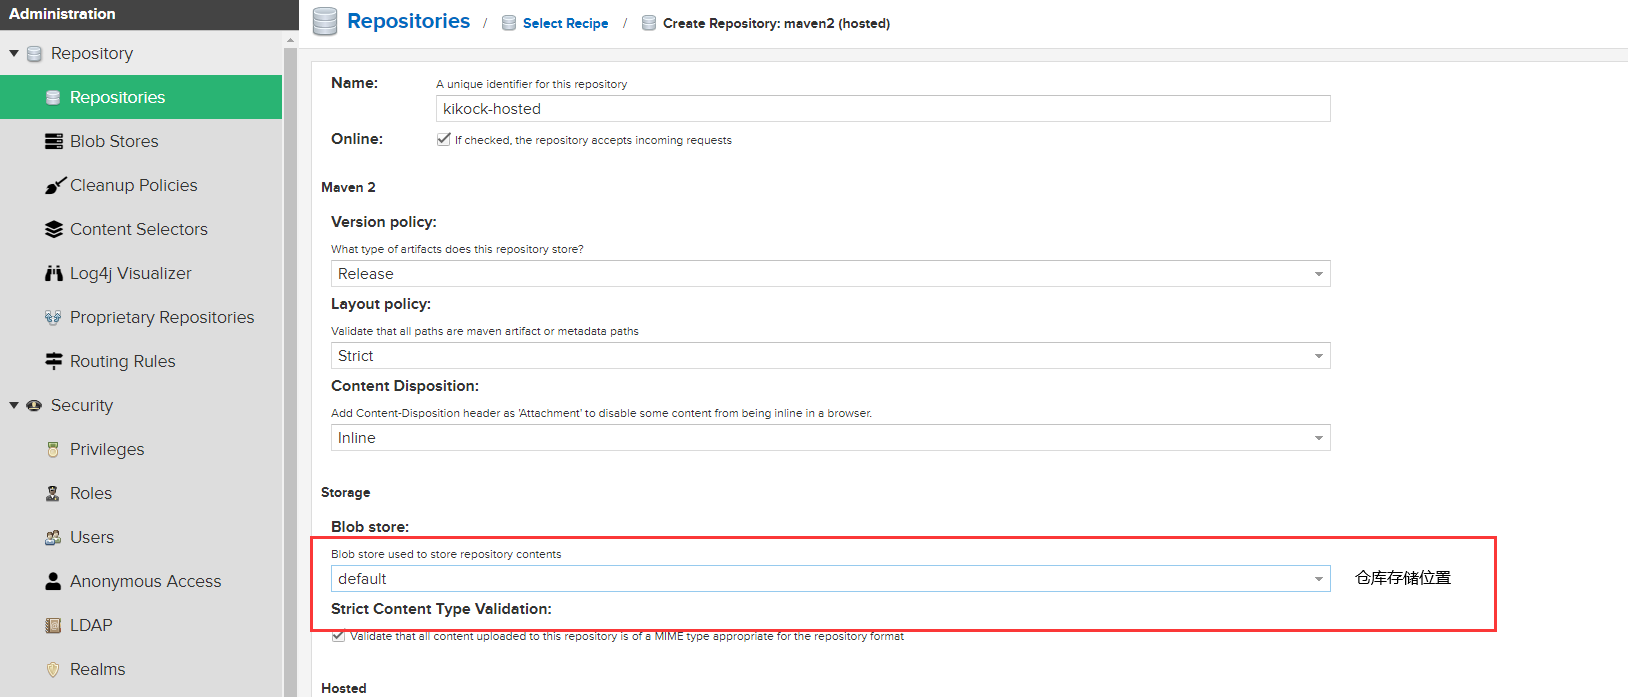Screen dimensions: 1628x697
Task: Open LDAP in the sidebar
Action: pos(141,625)
